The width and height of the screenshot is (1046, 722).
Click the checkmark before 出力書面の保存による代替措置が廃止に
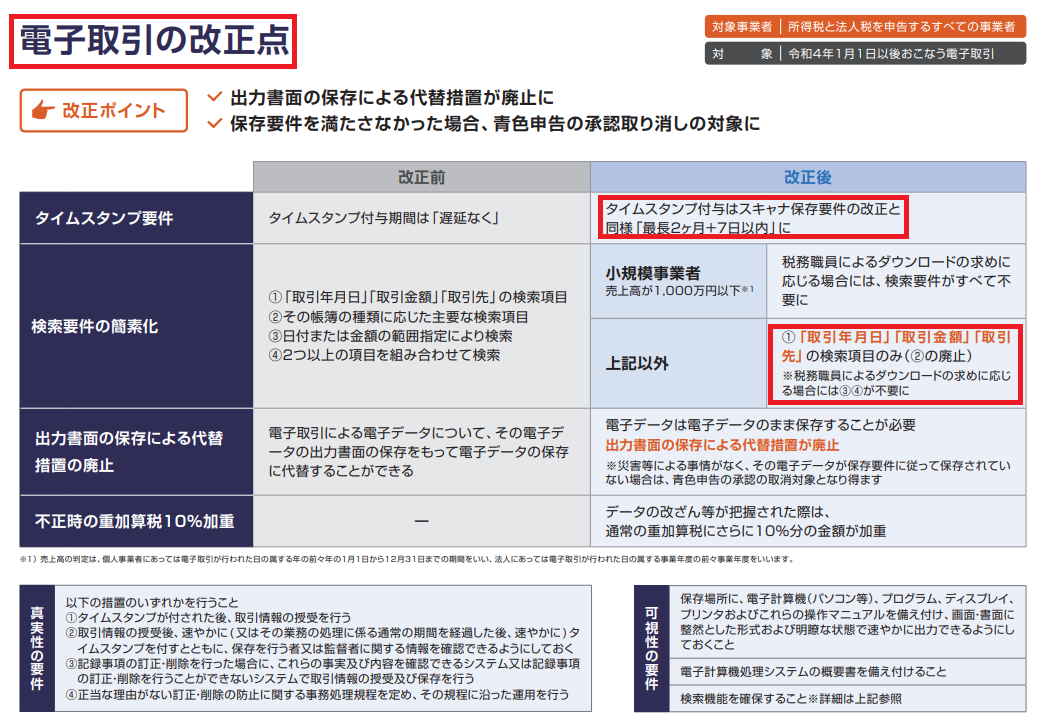click(x=213, y=97)
